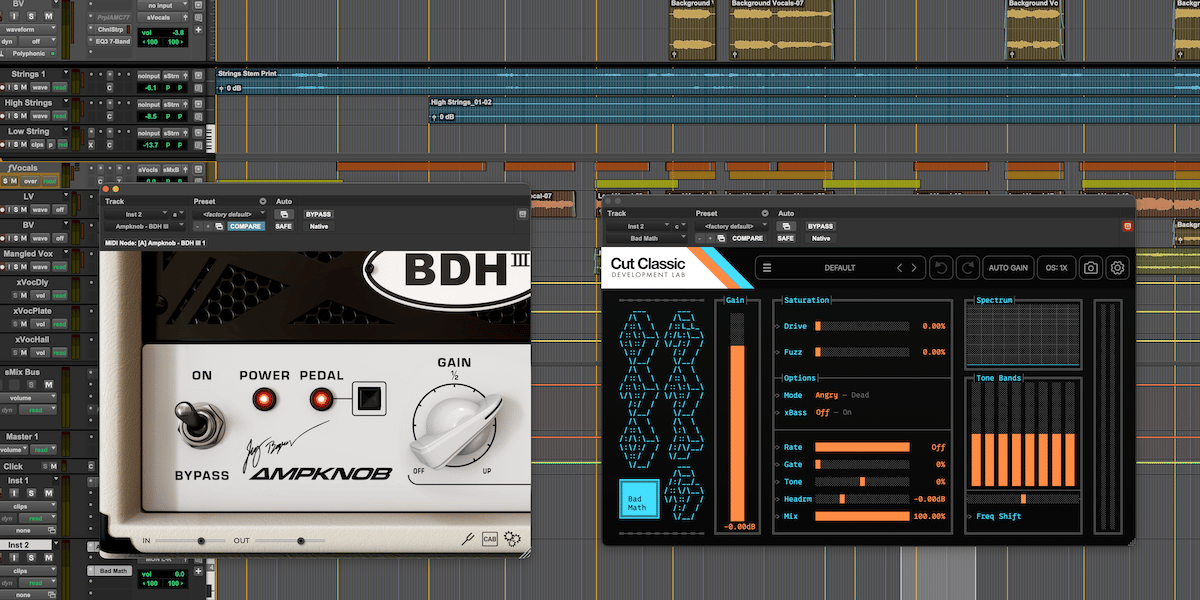This screenshot has height=600, width=1200.
Task: Expand the Drive parameter arrow
Action: click(778, 326)
